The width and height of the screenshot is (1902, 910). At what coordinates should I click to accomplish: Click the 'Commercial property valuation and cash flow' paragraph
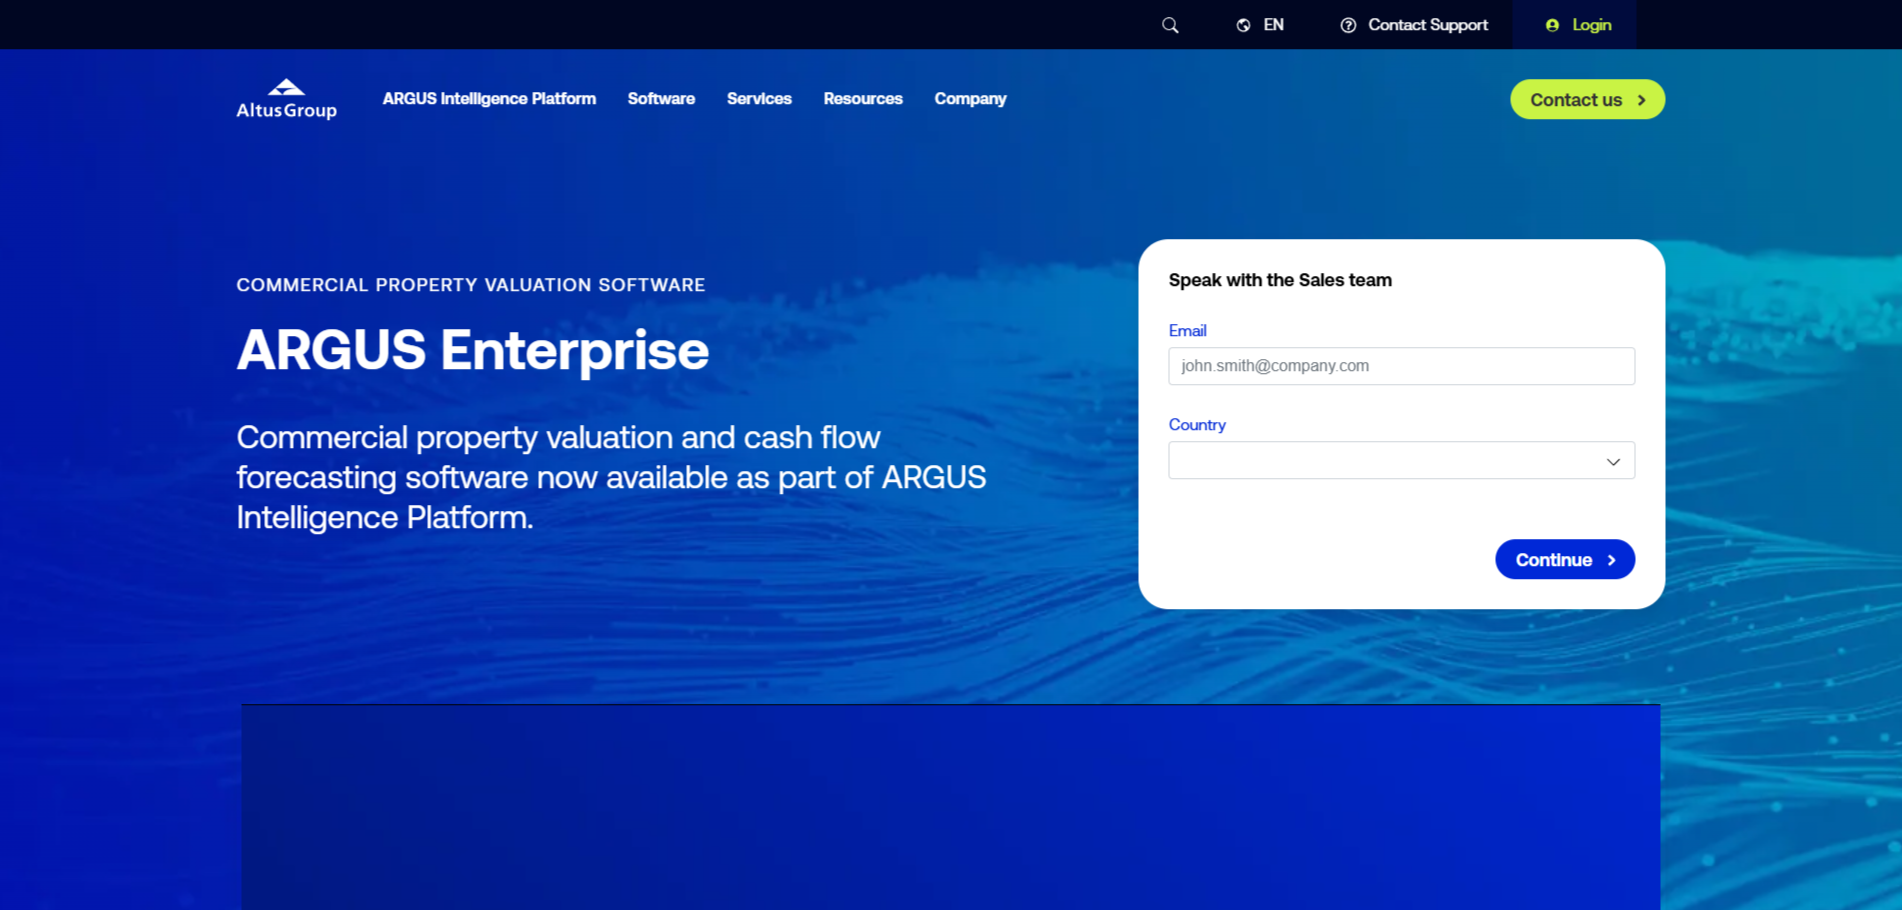[x=611, y=477]
